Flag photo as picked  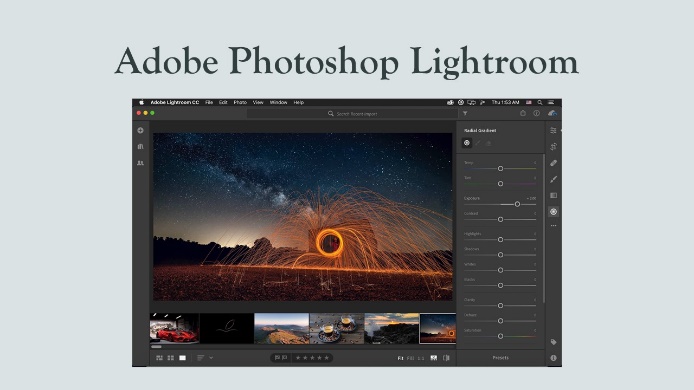pos(277,358)
